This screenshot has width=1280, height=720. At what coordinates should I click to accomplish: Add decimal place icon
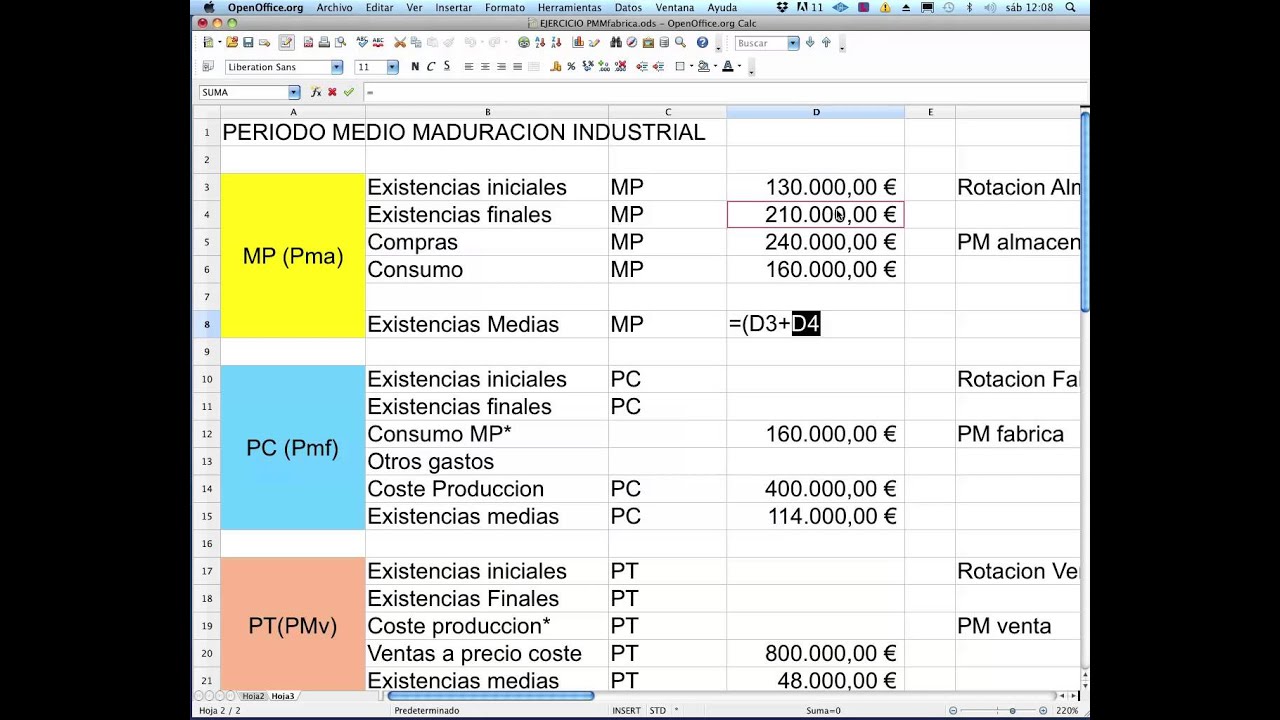[603, 66]
